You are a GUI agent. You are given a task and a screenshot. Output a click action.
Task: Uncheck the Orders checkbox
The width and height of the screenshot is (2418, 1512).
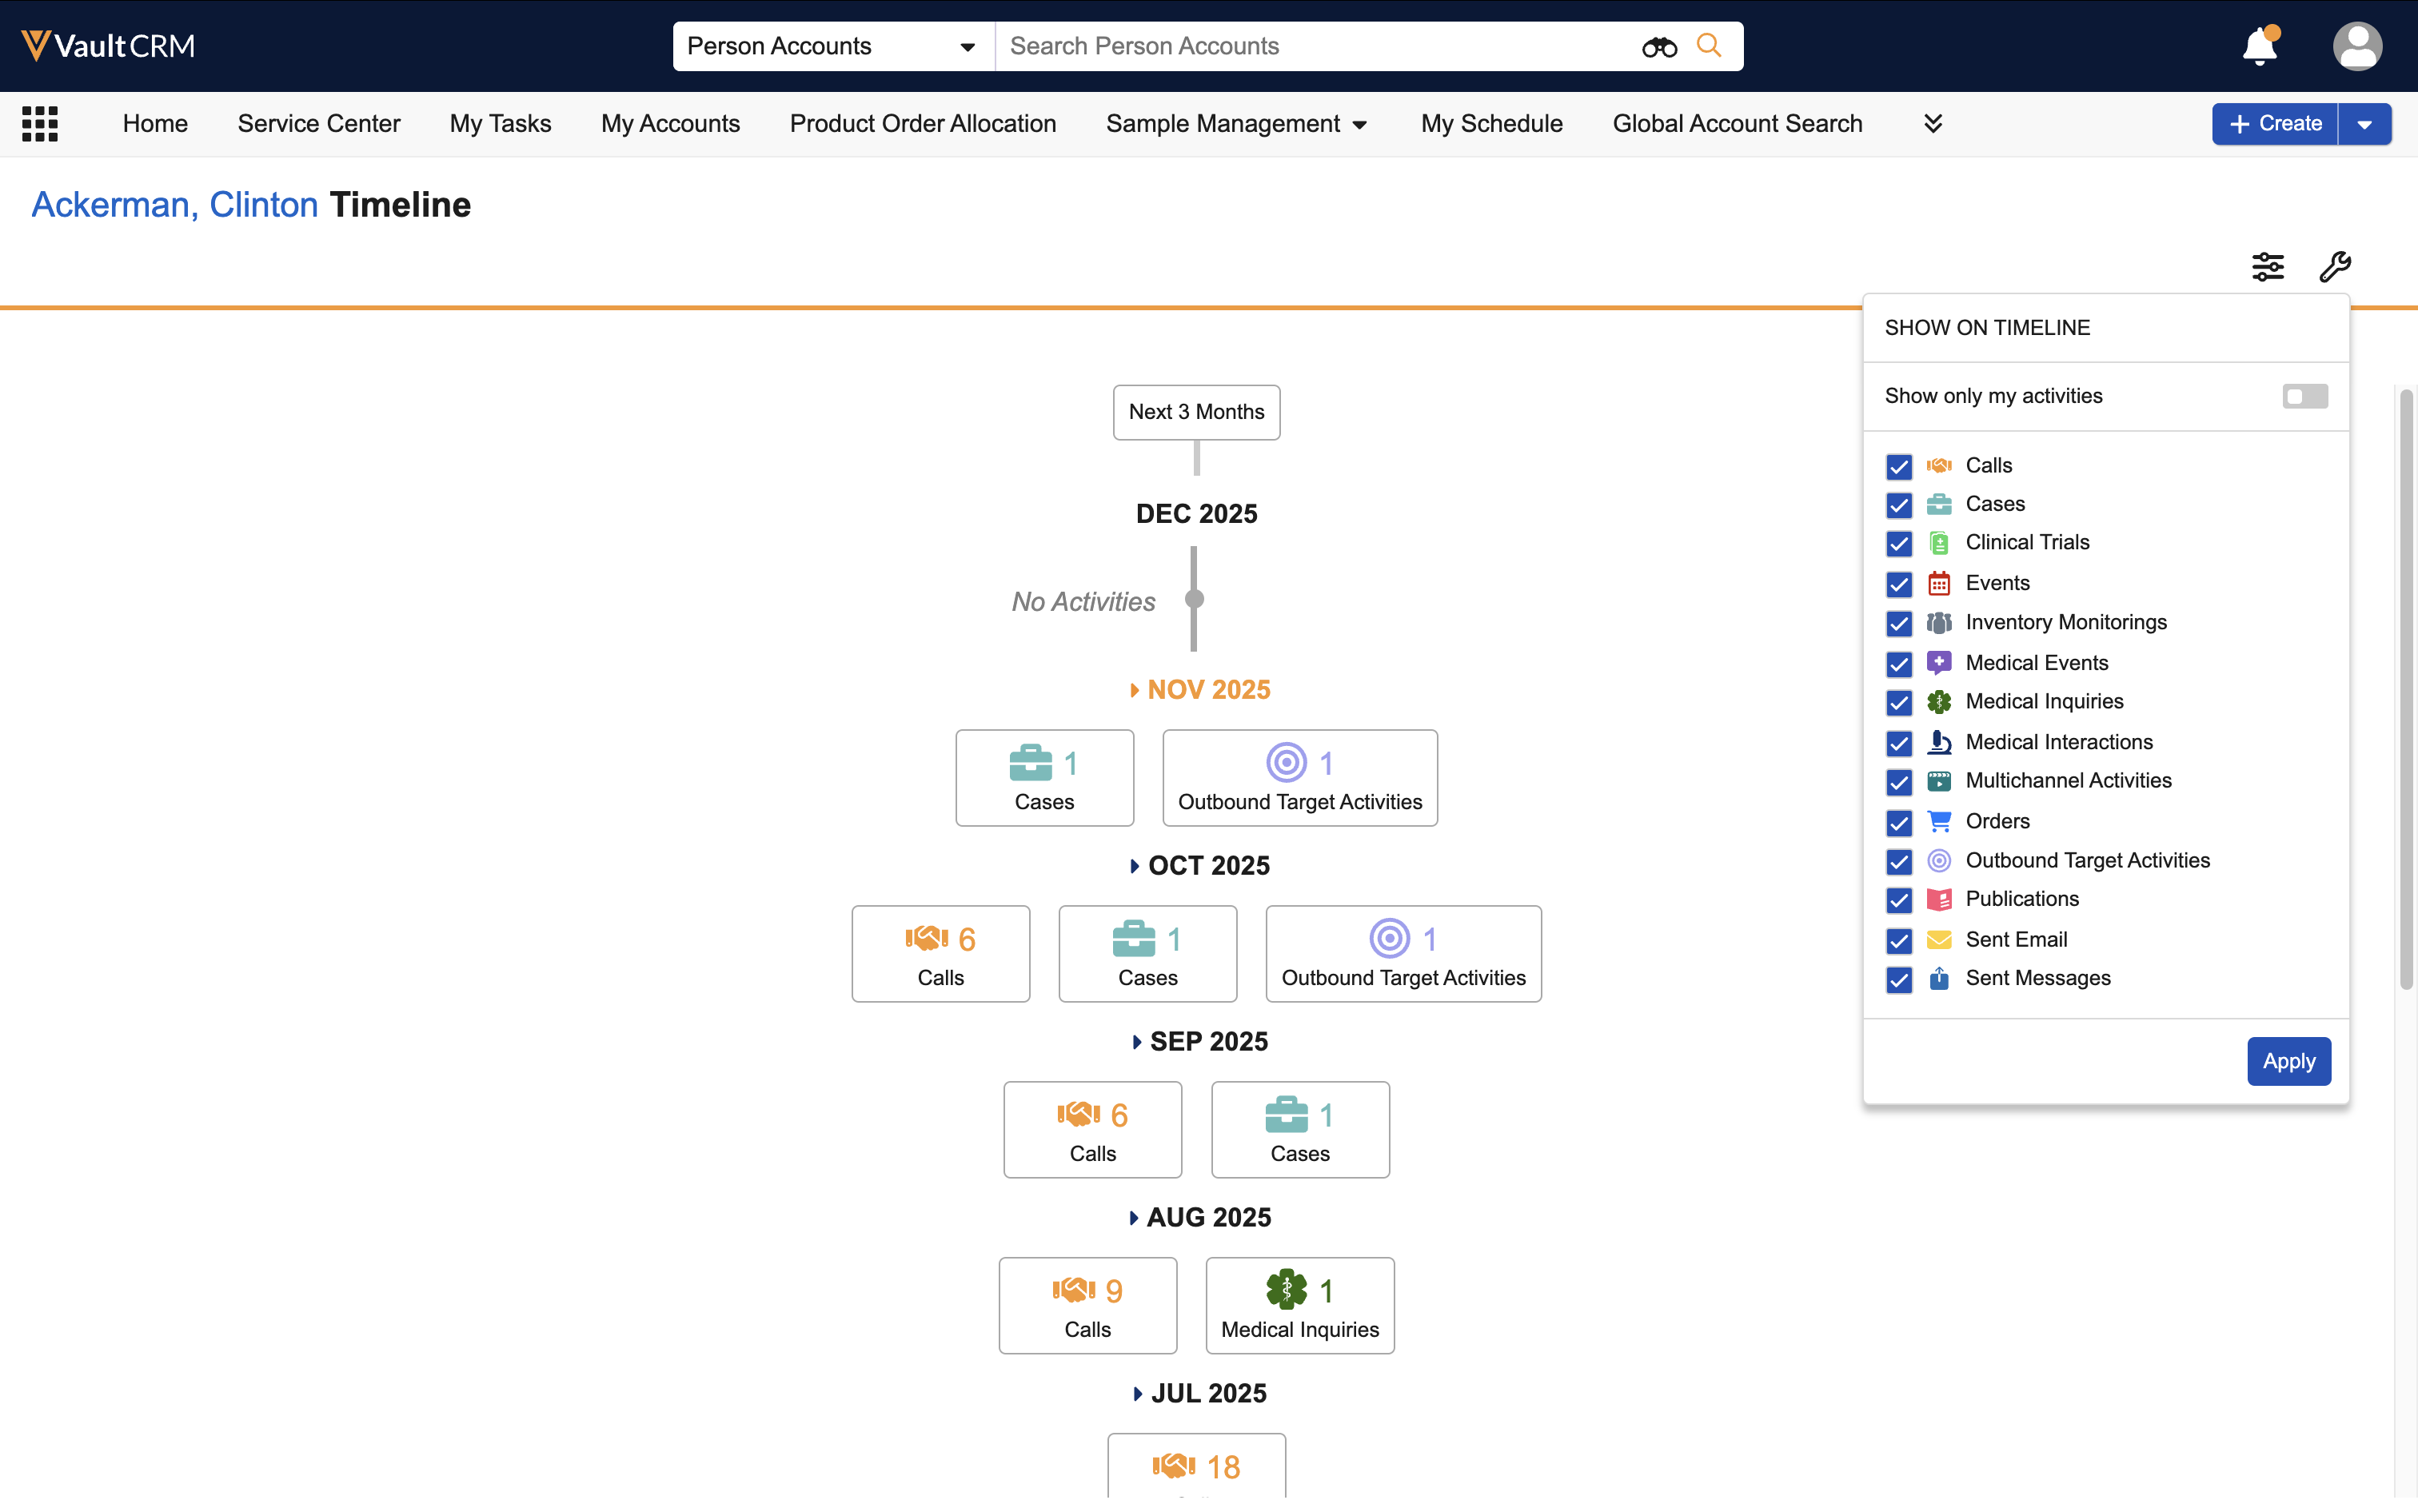pyautogui.click(x=1898, y=823)
